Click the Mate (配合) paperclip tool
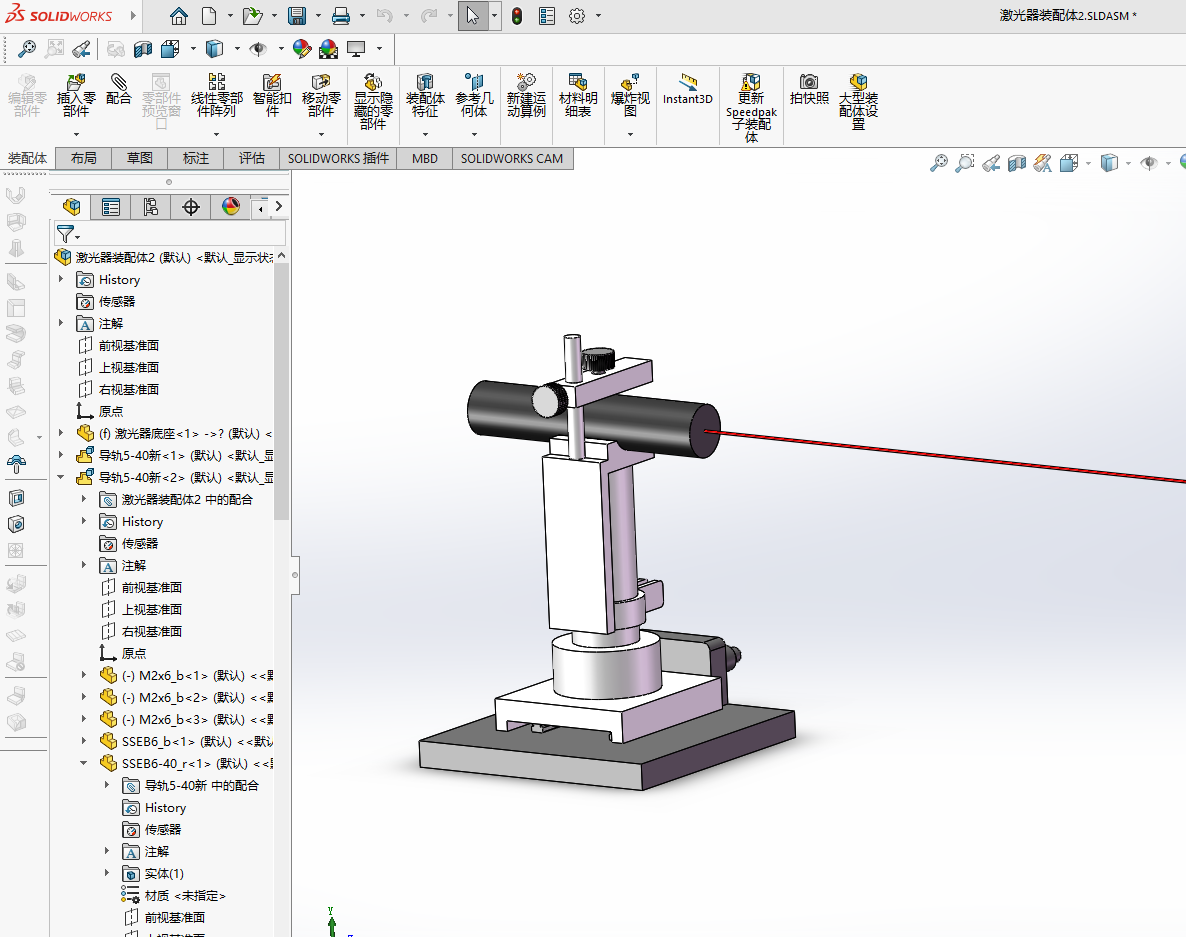 pyautogui.click(x=118, y=89)
